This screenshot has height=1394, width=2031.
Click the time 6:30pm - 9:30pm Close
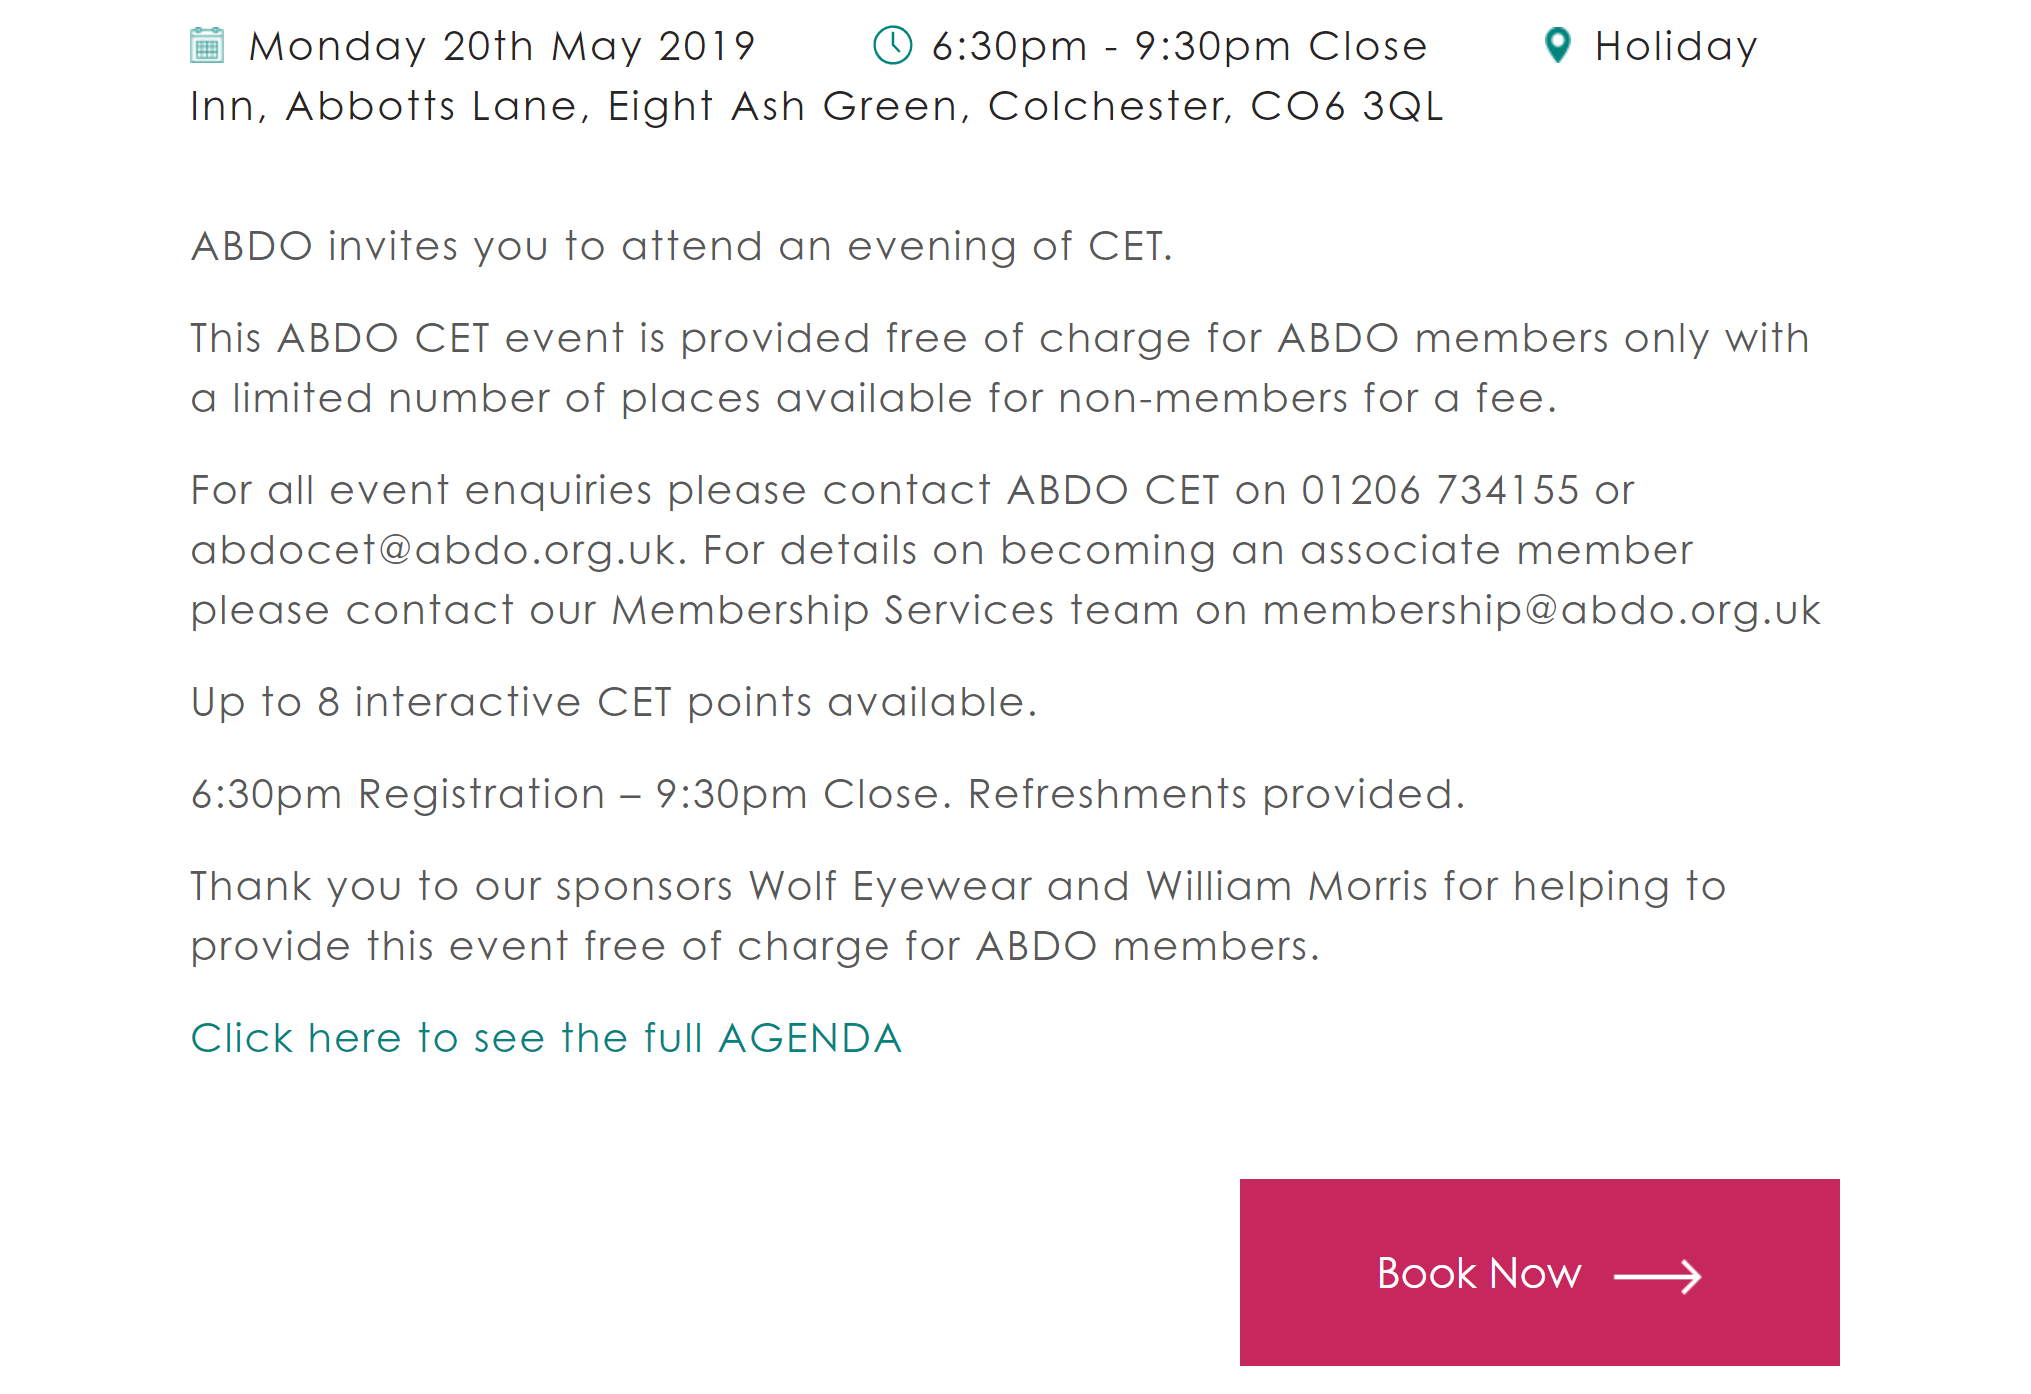[x=1179, y=47]
